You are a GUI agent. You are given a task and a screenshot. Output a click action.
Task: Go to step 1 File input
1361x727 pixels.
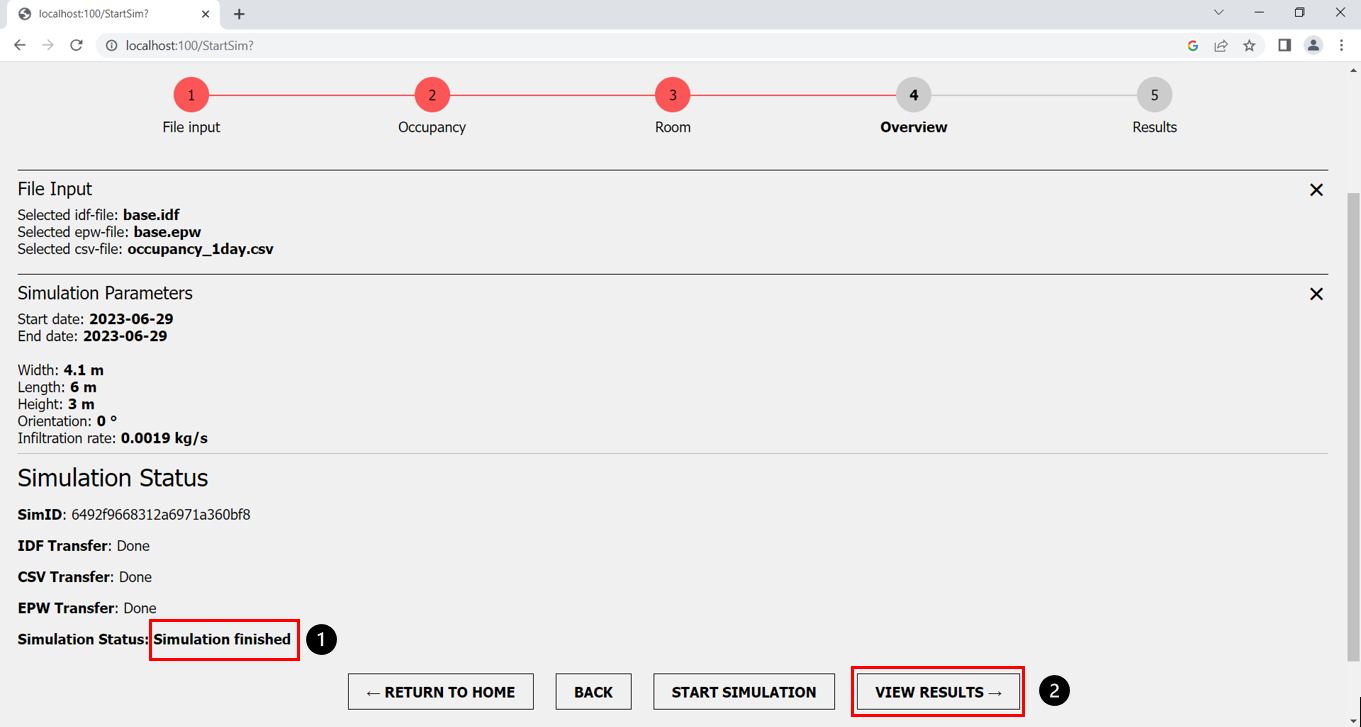(191, 96)
